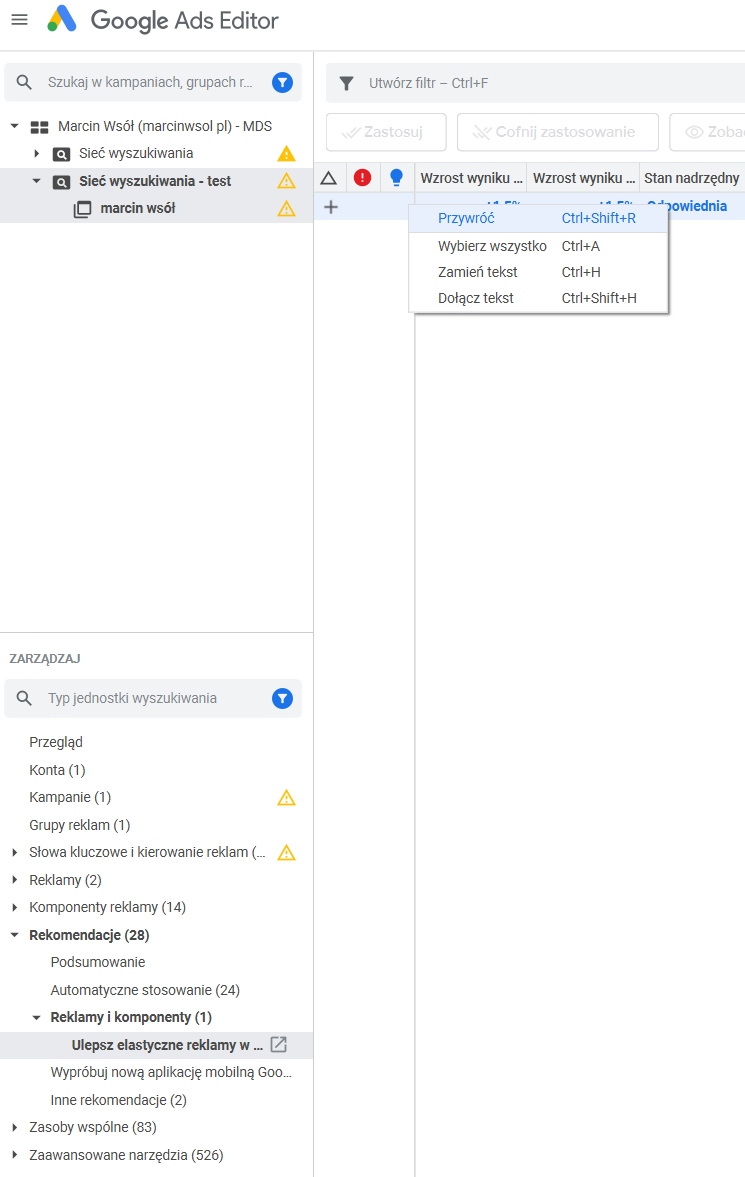The width and height of the screenshot is (745, 1177).
Task: Select Kampanie (1)
Action: (70, 797)
